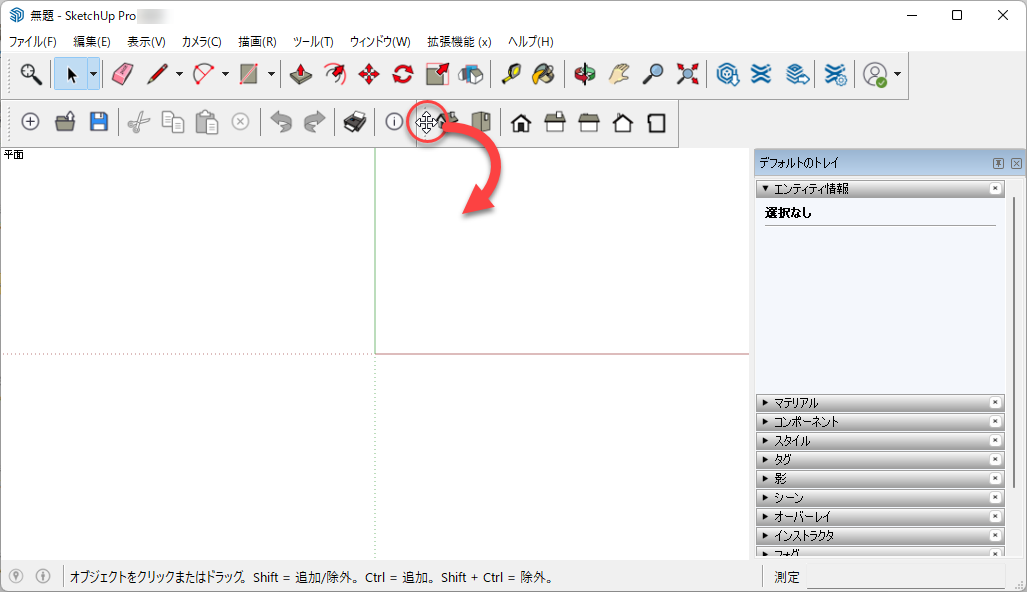This screenshot has width=1027, height=592.
Task: Select the red Rotate tool
Action: point(403,74)
